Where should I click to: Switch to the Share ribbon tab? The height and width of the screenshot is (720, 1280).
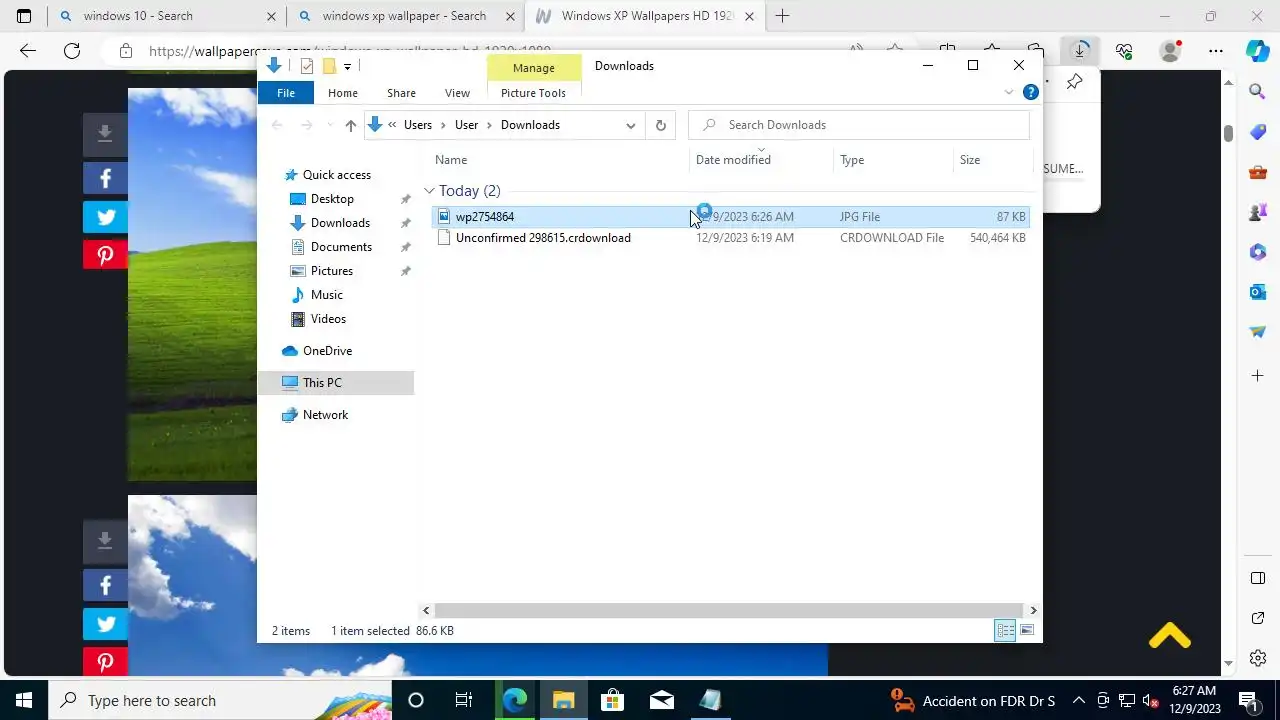401,93
